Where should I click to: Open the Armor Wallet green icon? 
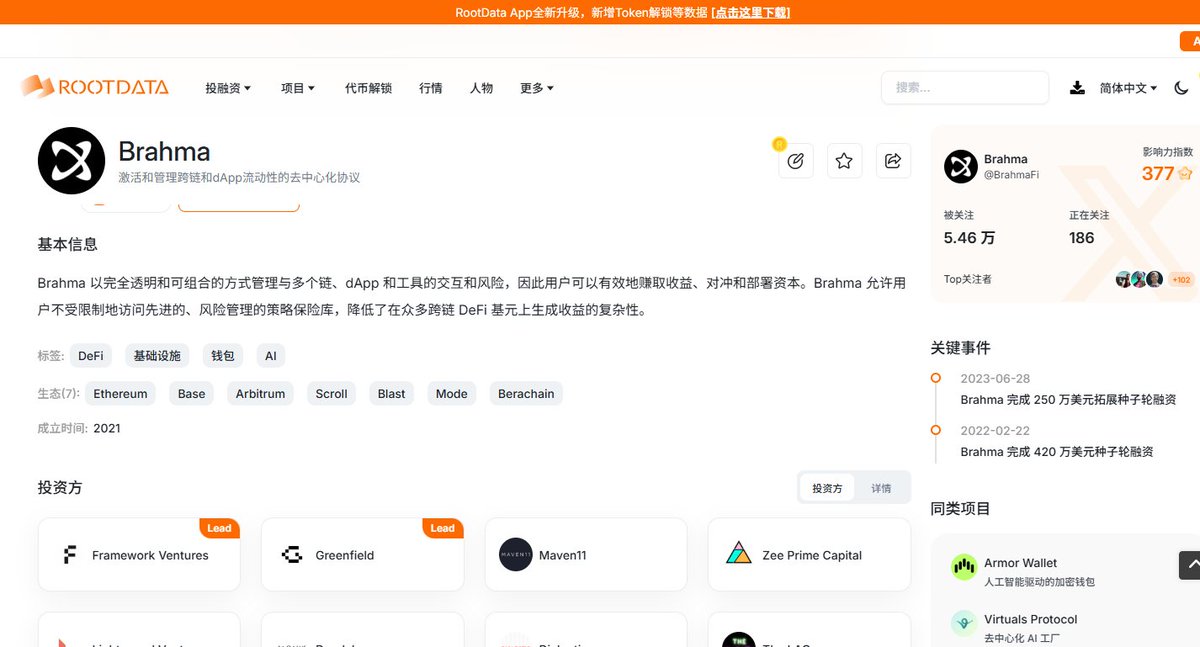tap(964, 568)
